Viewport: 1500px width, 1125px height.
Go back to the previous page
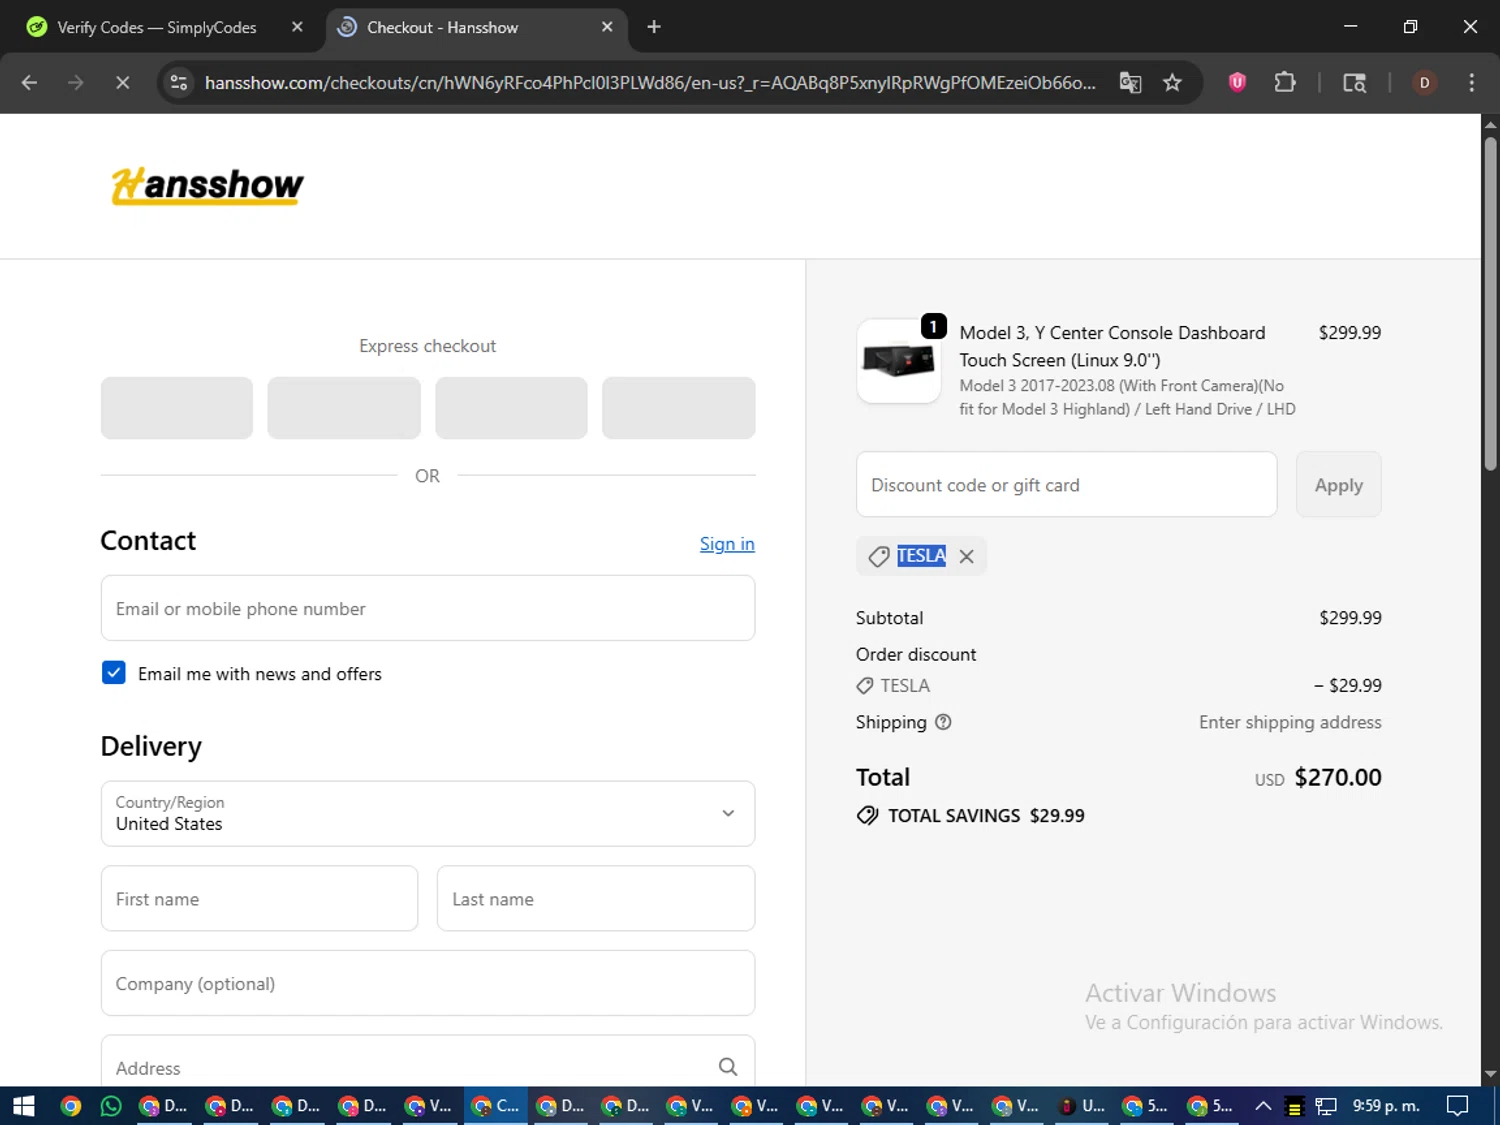pyautogui.click(x=29, y=83)
